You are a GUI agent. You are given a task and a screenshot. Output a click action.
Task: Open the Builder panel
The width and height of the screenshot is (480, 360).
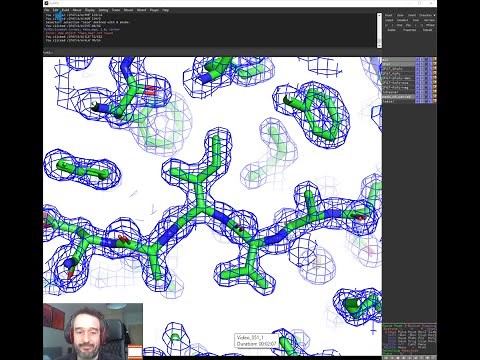pyautogui.click(x=392, y=30)
